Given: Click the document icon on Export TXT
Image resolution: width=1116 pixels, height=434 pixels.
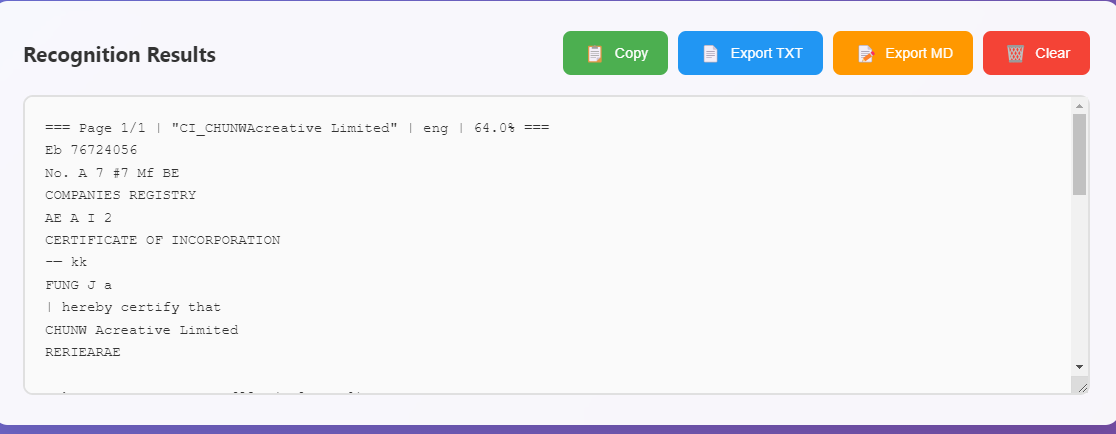Looking at the screenshot, I should (711, 54).
